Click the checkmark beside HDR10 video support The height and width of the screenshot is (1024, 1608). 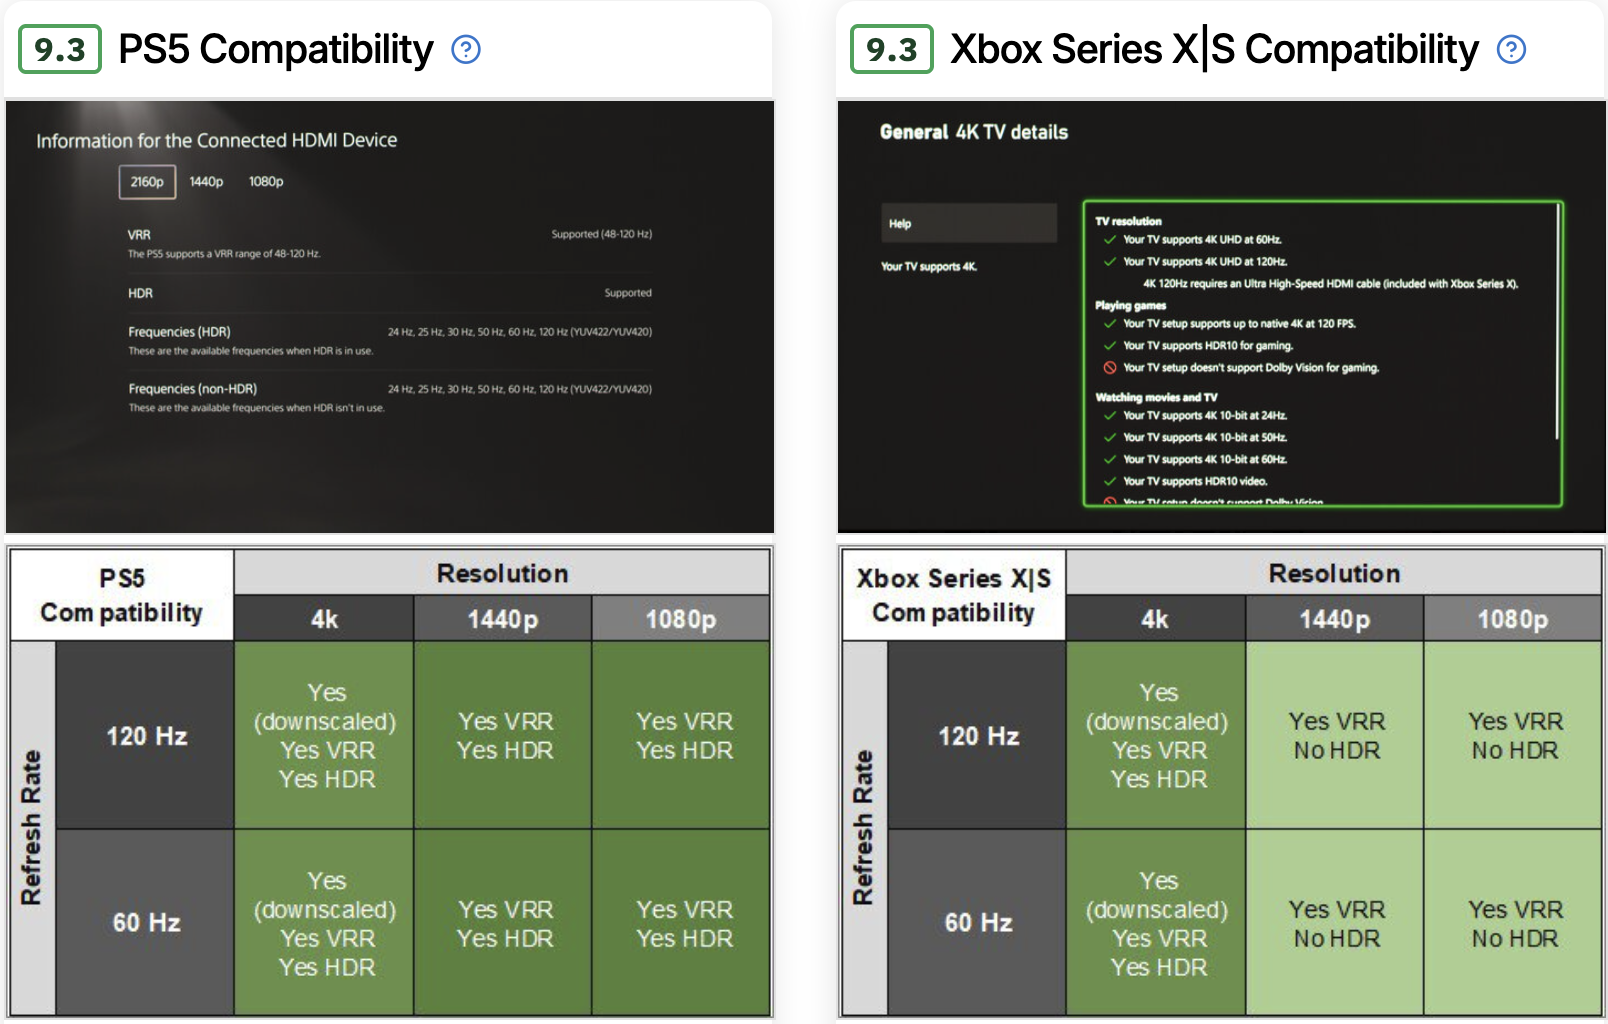tap(1109, 482)
